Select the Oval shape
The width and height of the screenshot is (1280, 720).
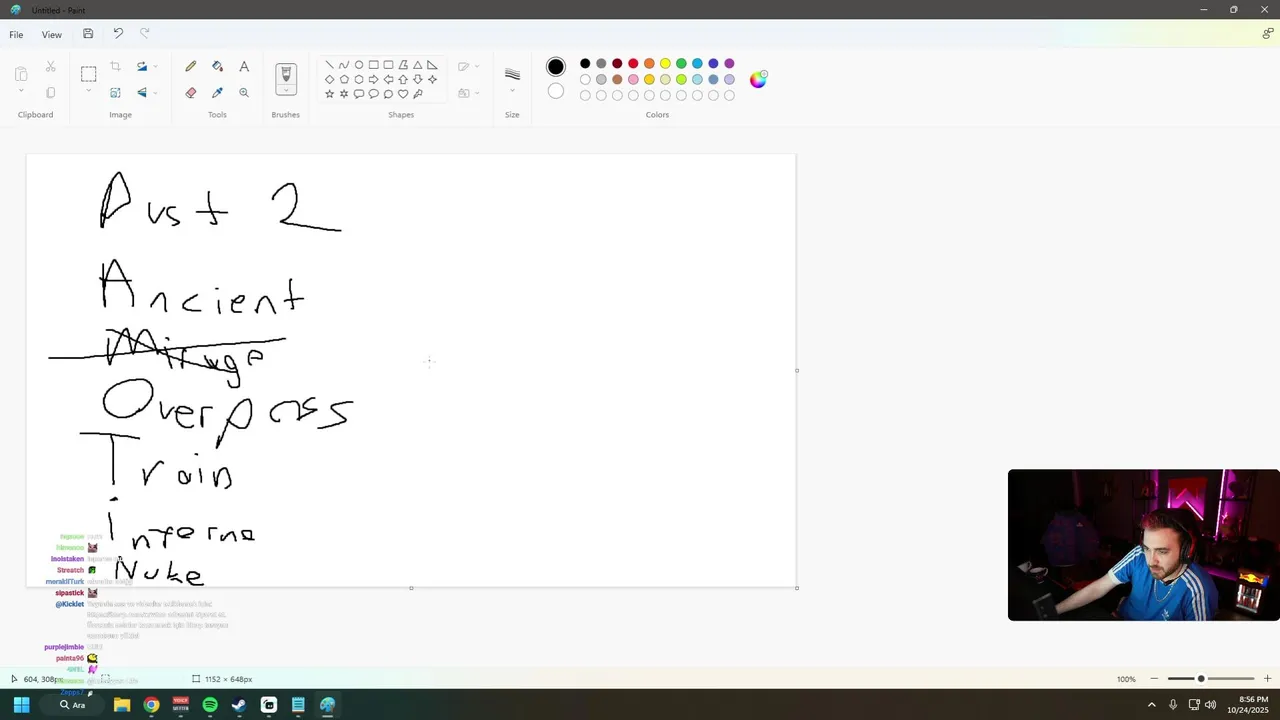click(x=359, y=65)
